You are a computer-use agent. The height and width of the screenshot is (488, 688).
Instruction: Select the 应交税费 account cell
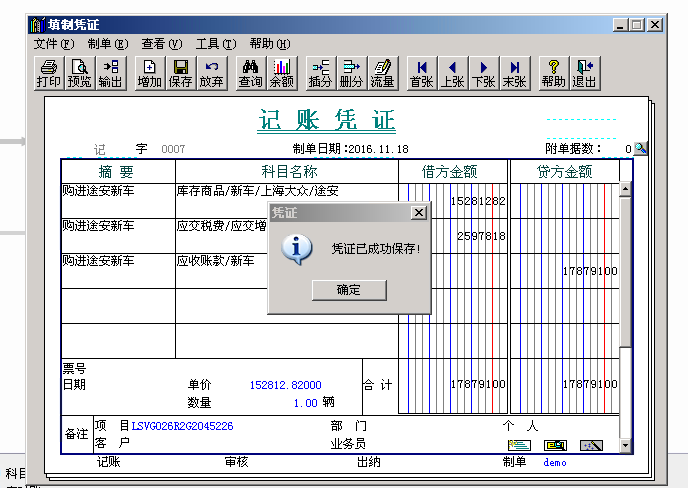coord(222,236)
